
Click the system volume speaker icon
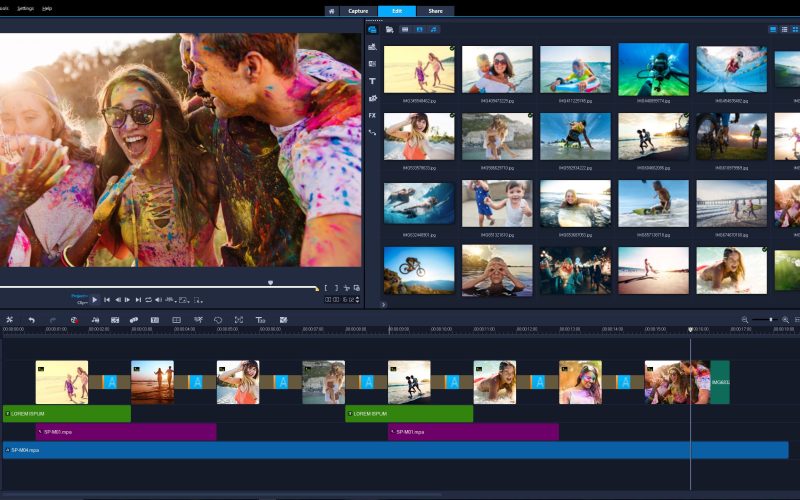point(158,299)
